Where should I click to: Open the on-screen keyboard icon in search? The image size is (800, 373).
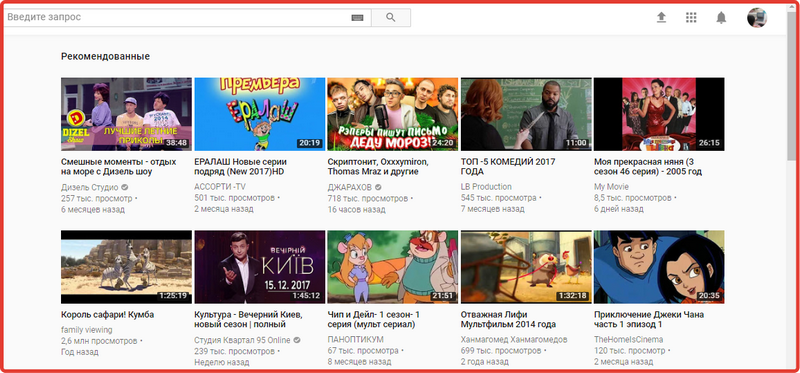click(x=358, y=18)
